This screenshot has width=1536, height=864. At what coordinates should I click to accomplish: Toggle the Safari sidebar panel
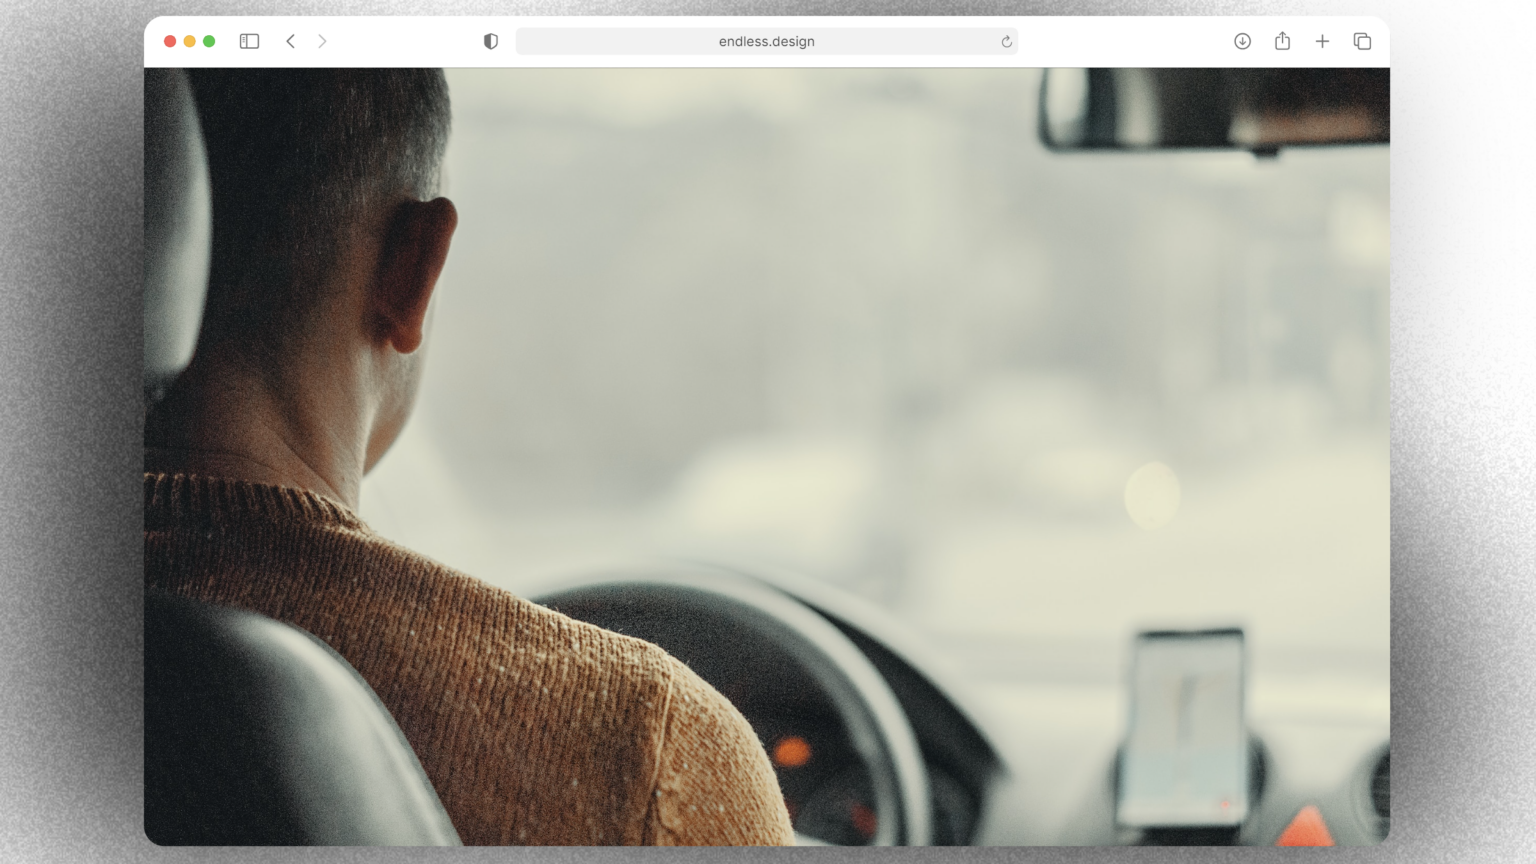(249, 41)
